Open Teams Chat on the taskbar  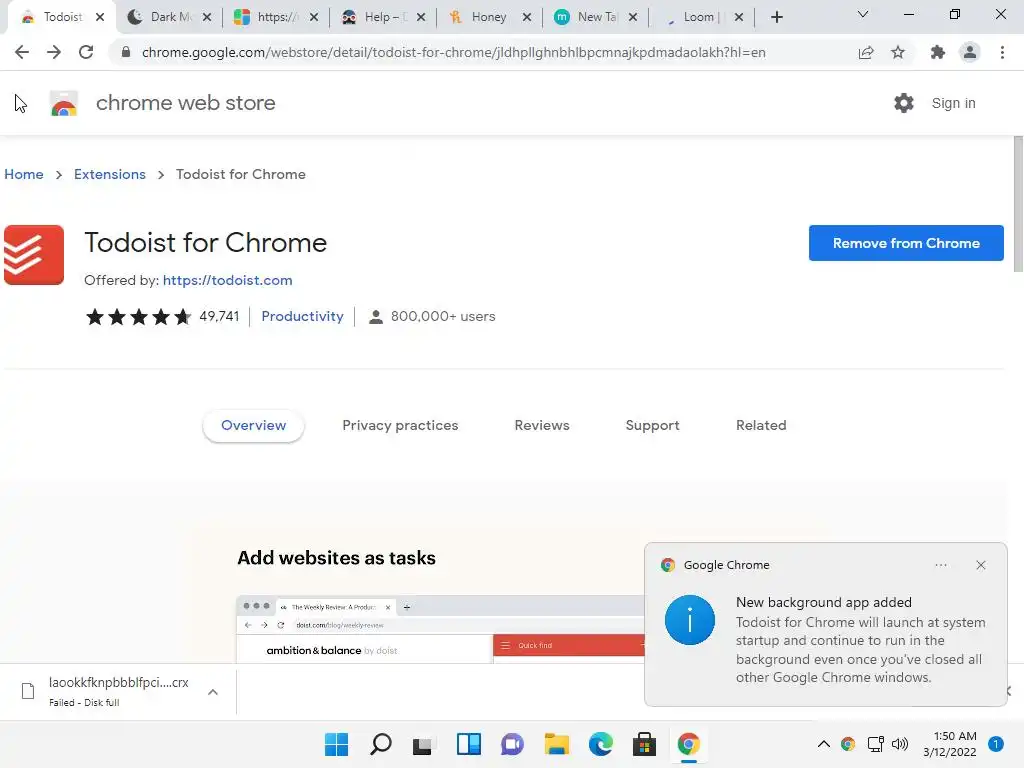(513, 744)
